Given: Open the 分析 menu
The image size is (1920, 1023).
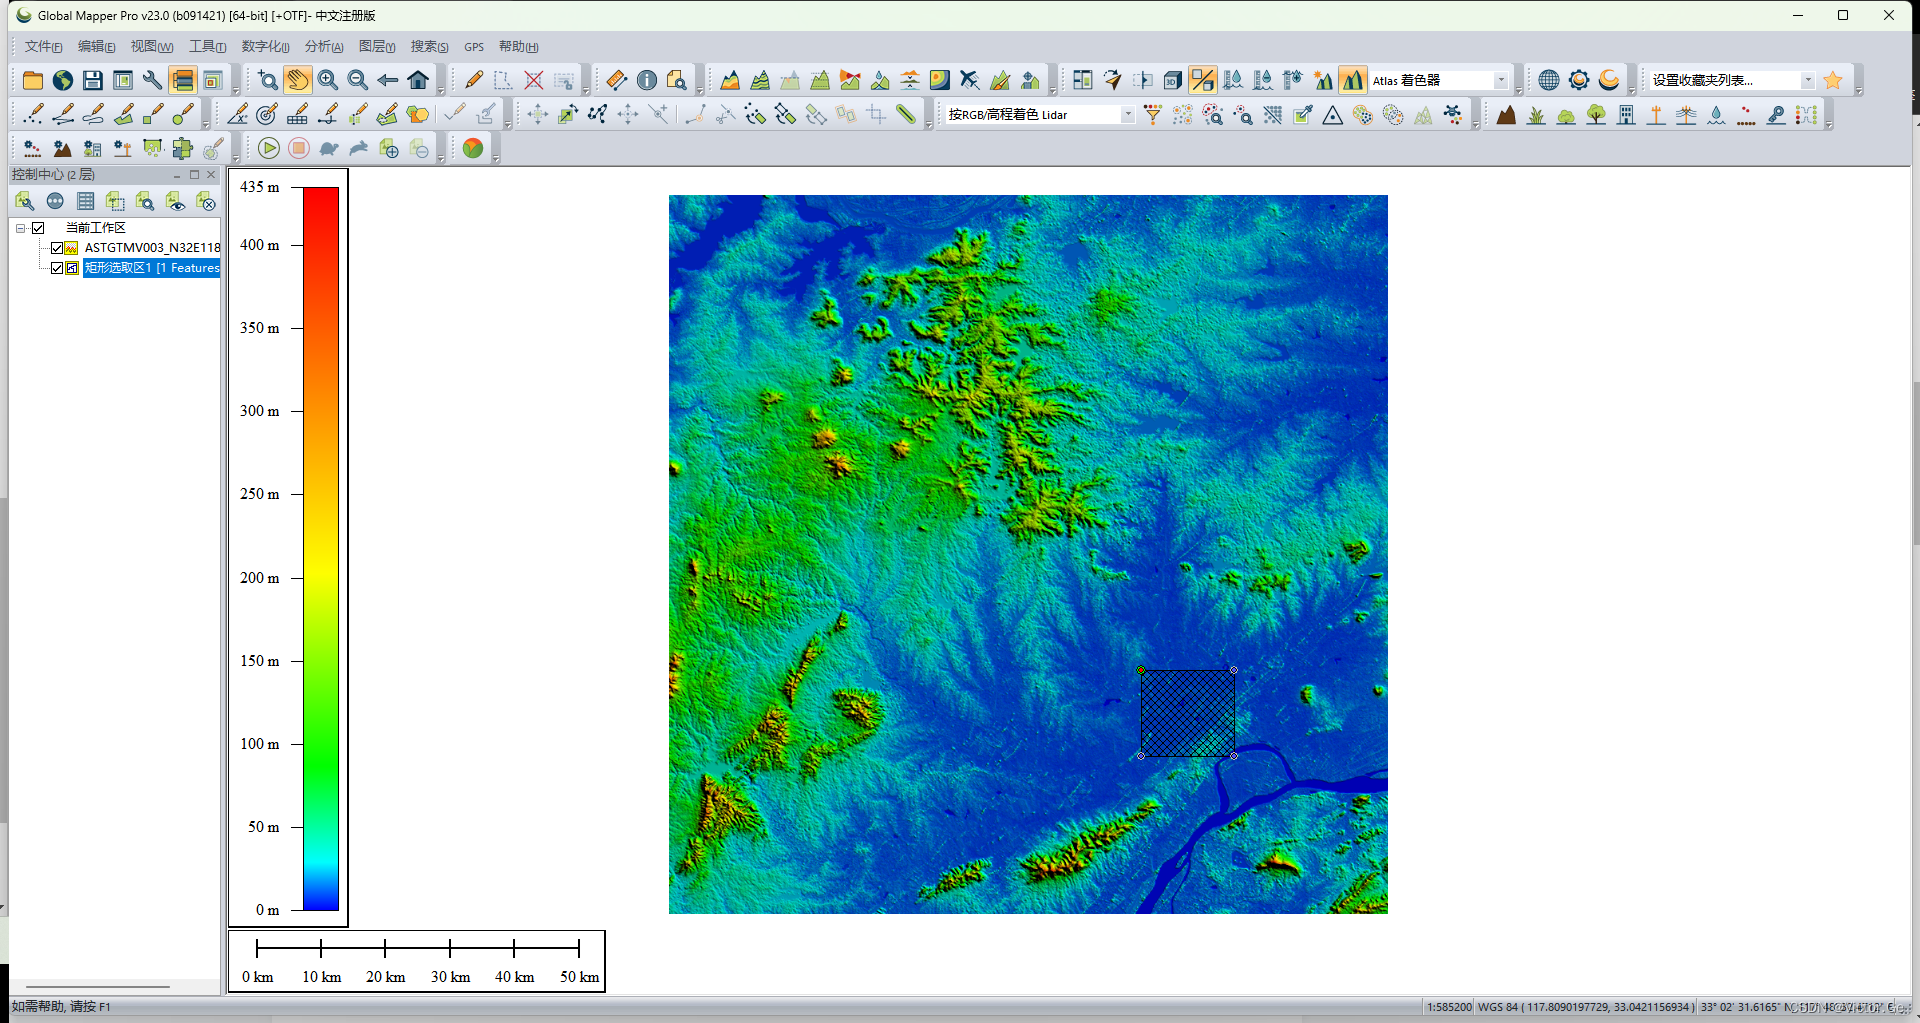Looking at the screenshot, I should (x=324, y=47).
